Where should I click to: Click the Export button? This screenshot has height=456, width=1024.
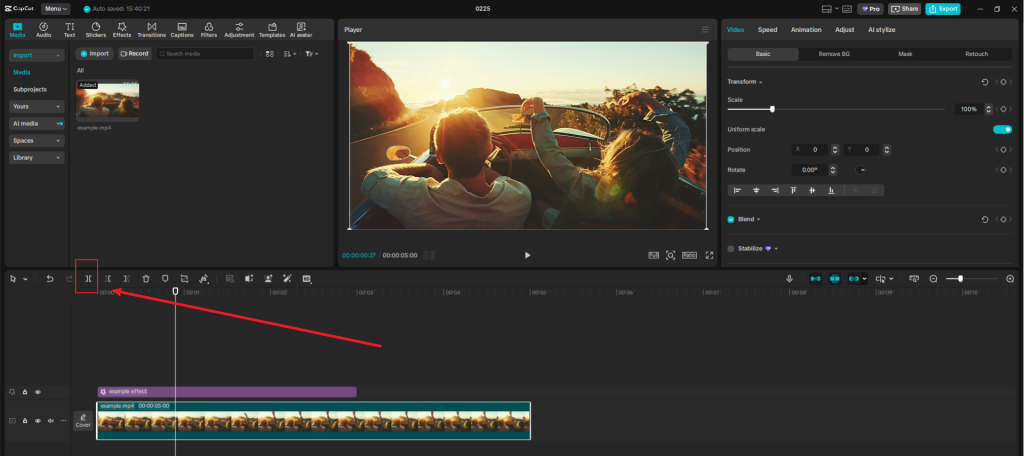point(942,8)
